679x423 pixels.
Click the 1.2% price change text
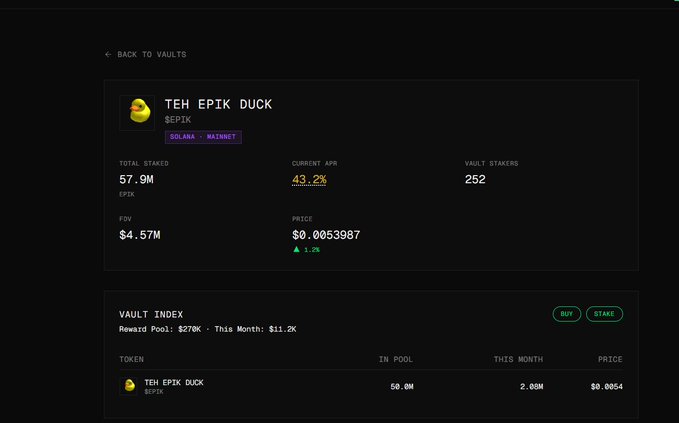click(x=312, y=250)
